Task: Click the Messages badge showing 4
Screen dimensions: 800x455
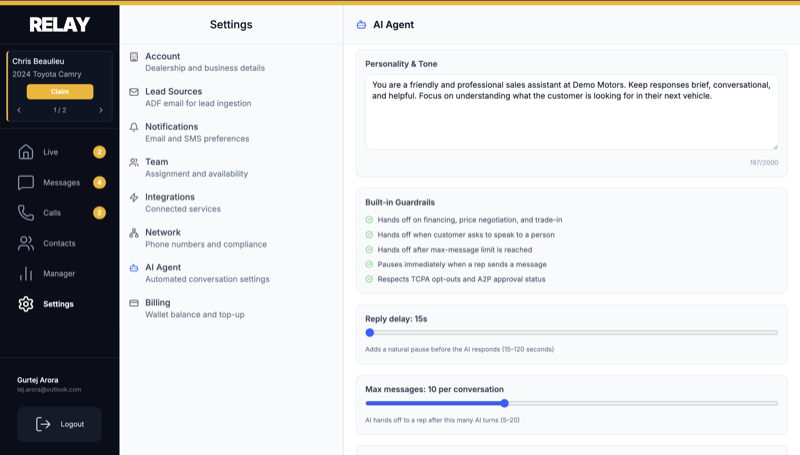Action: pyautogui.click(x=99, y=183)
